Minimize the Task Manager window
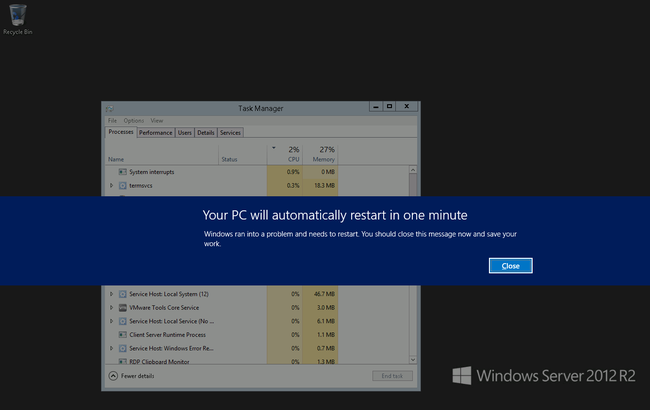Viewport: 650px width, 410px height. pyautogui.click(x=376, y=107)
